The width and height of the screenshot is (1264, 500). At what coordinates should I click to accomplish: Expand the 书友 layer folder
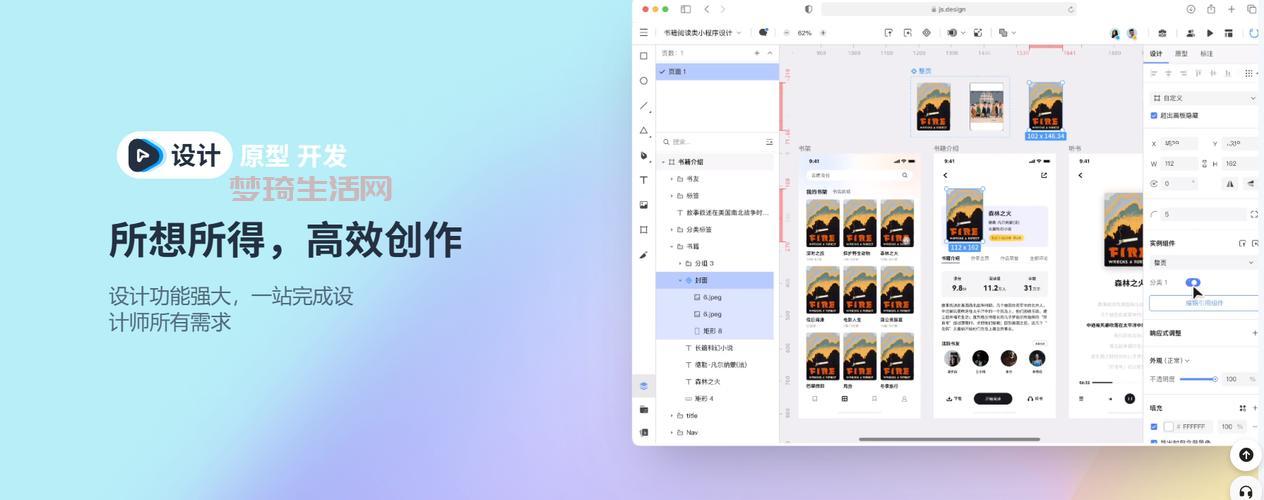(x=671, y=179)
